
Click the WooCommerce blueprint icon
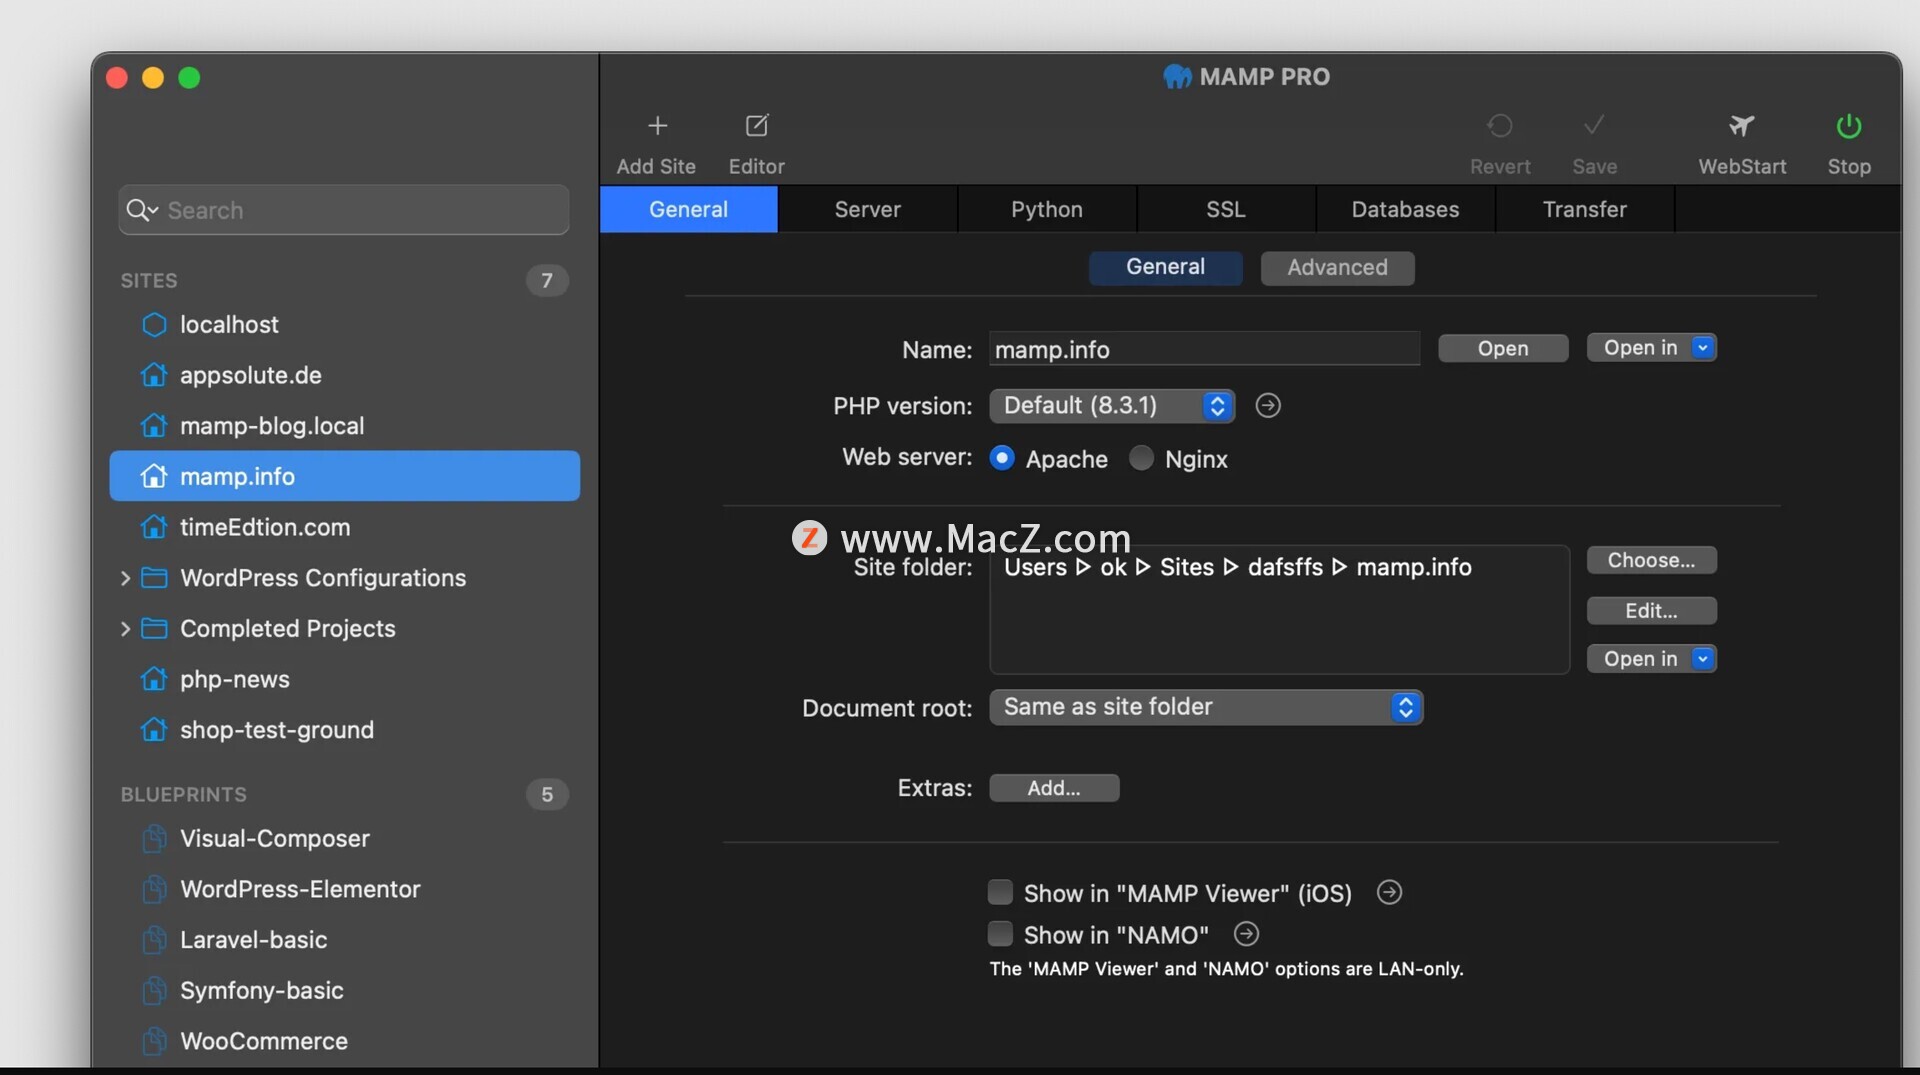pos(154,1041)
